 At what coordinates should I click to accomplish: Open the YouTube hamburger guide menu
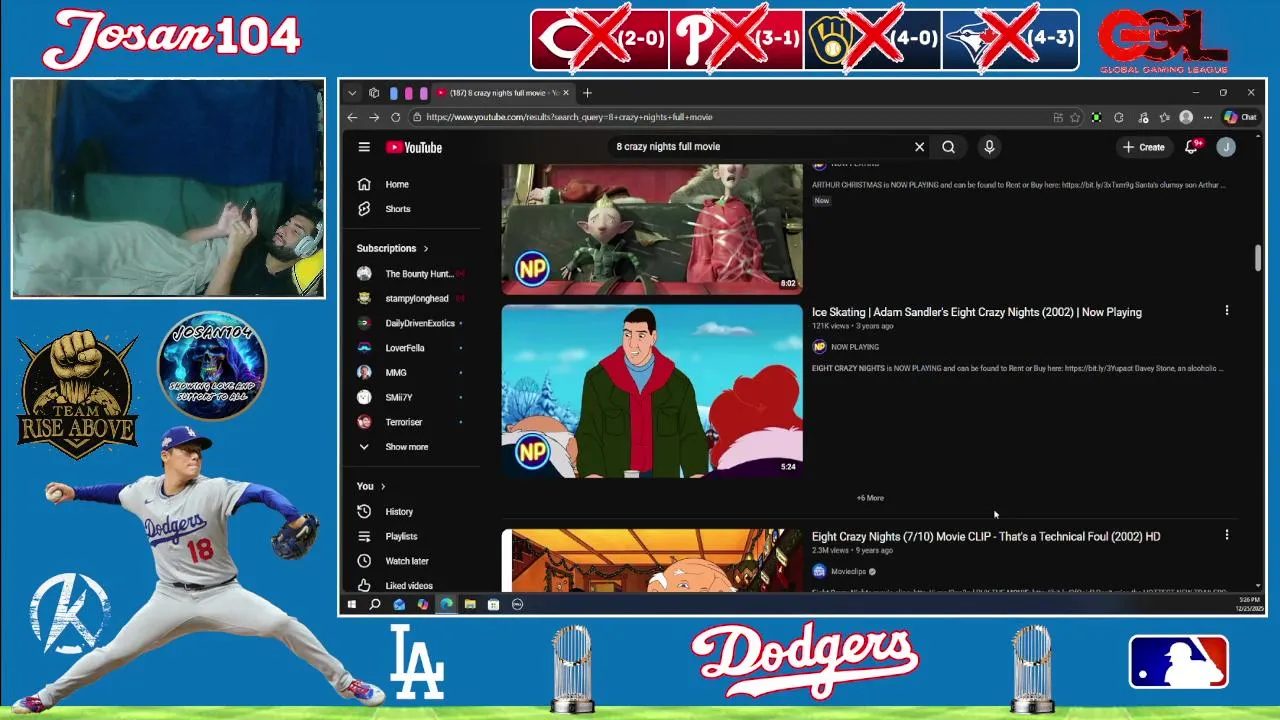364,147
